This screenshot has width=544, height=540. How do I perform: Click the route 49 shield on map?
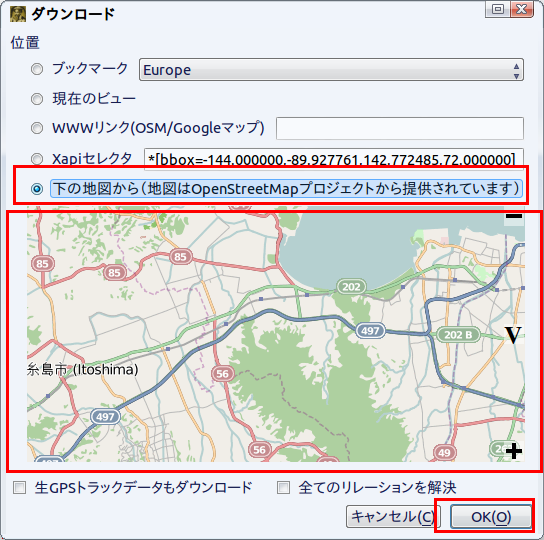444,452
